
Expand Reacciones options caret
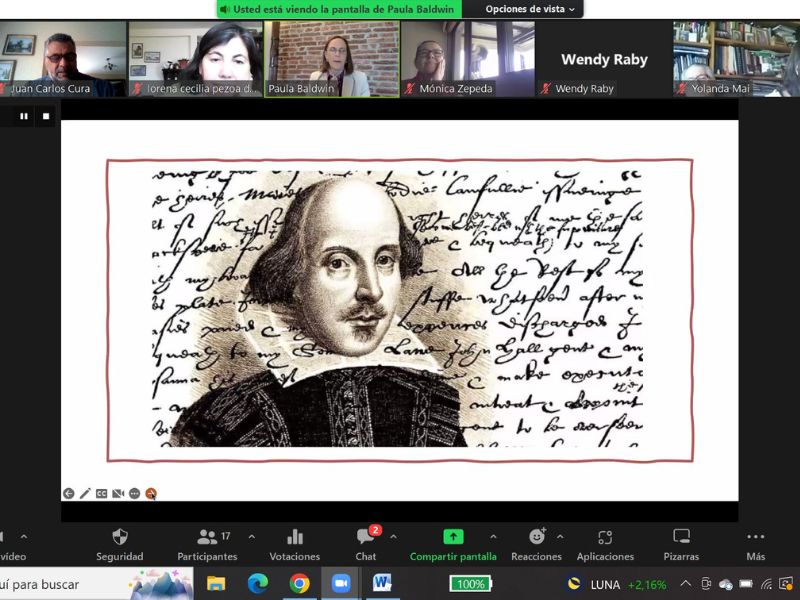[x=560, y=537]
